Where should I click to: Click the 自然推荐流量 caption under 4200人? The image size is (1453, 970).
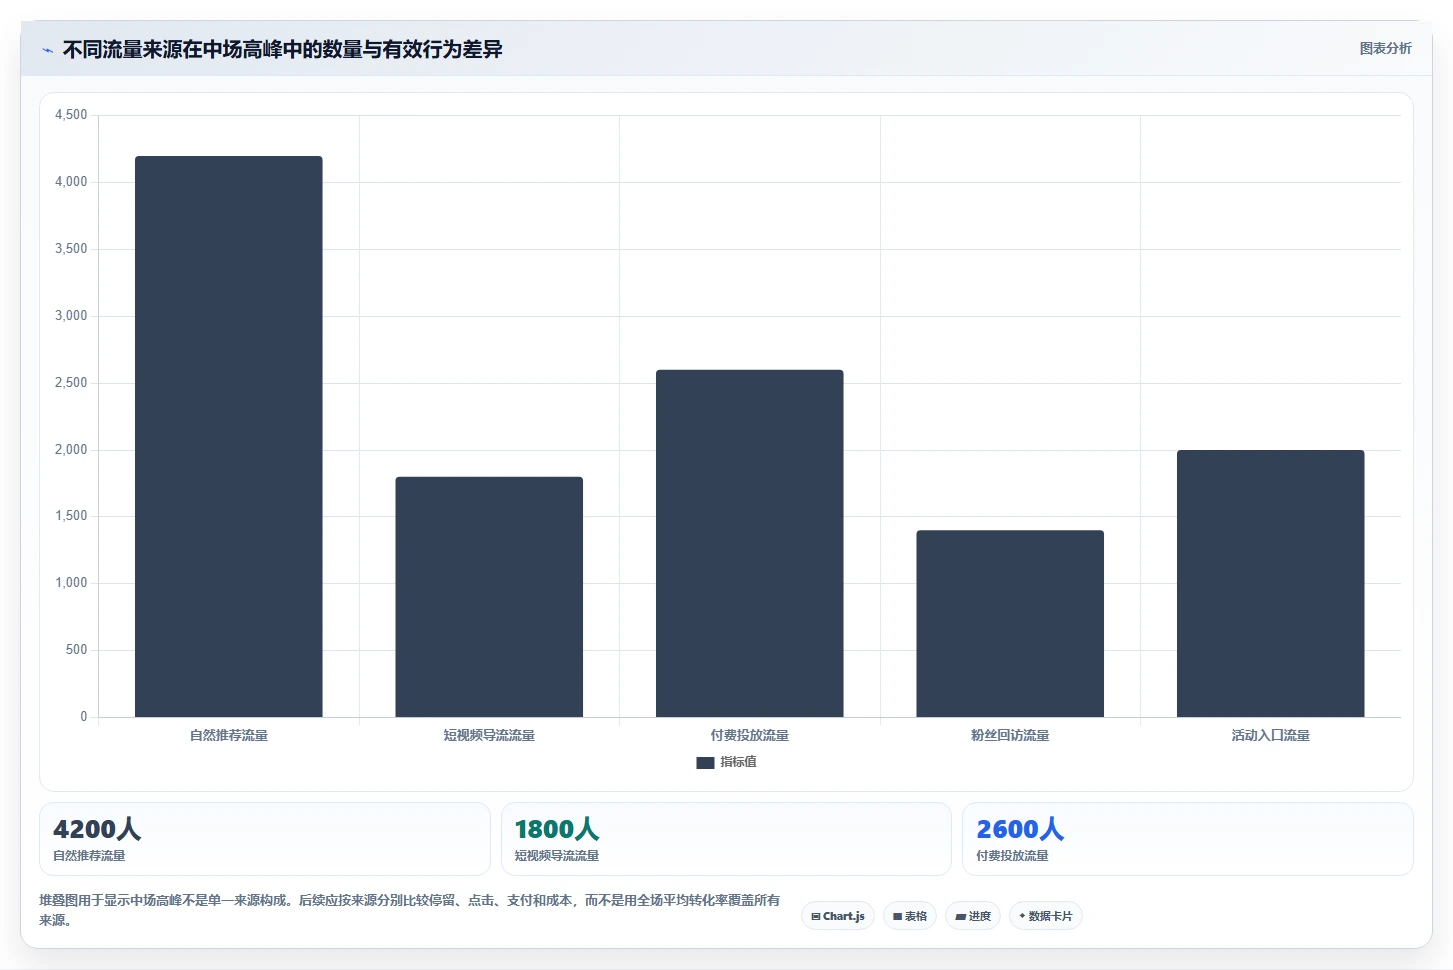click(89, 856)
